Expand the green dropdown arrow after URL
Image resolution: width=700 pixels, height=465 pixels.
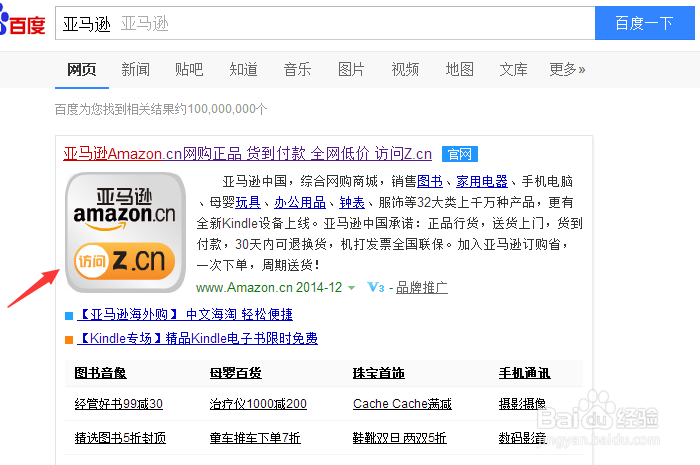click(x=351, y=288)
